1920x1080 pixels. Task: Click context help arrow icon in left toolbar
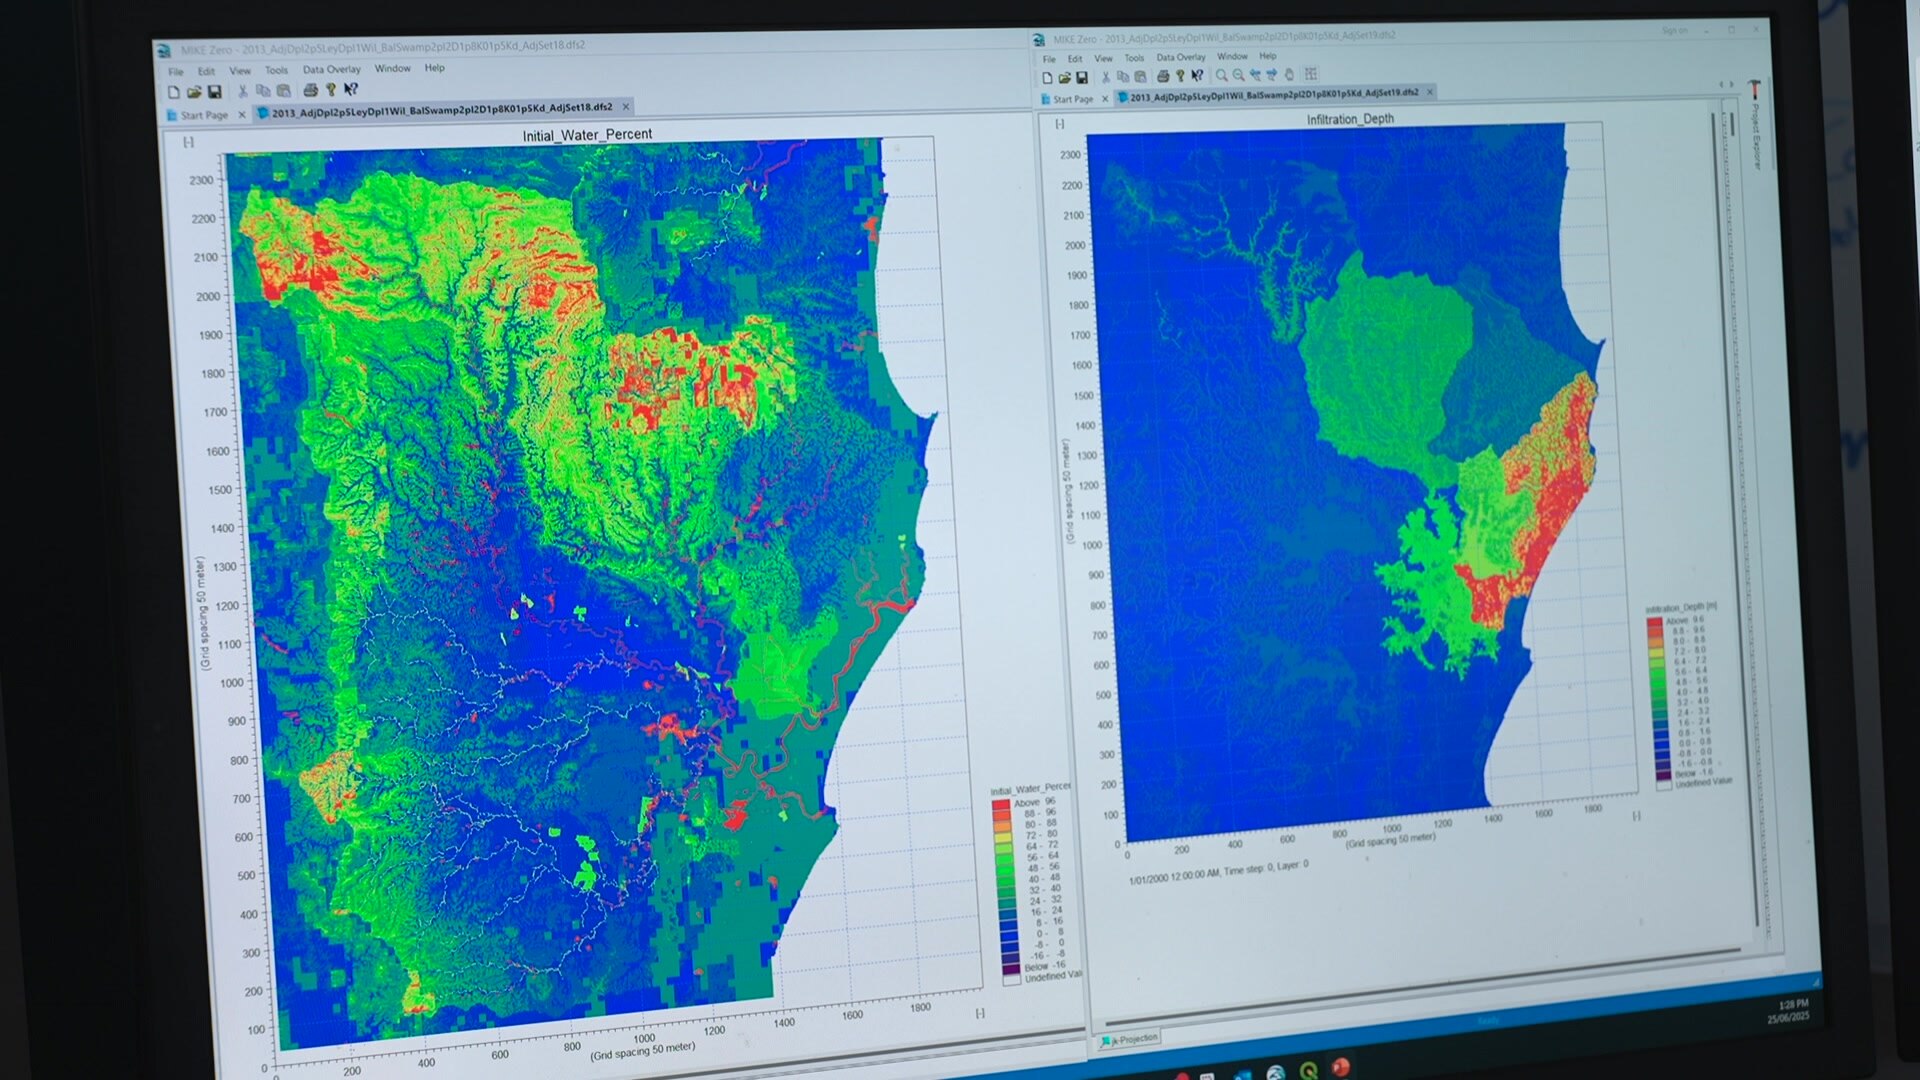coord(351,90)
